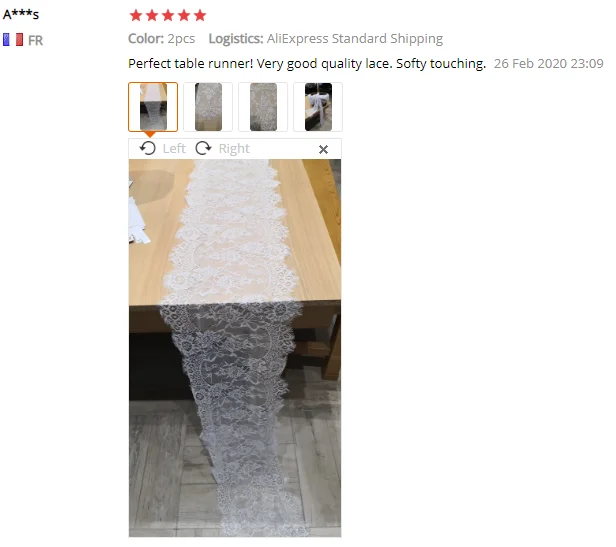Click the French flag icon
616x547 pixels.
[13, 40]
